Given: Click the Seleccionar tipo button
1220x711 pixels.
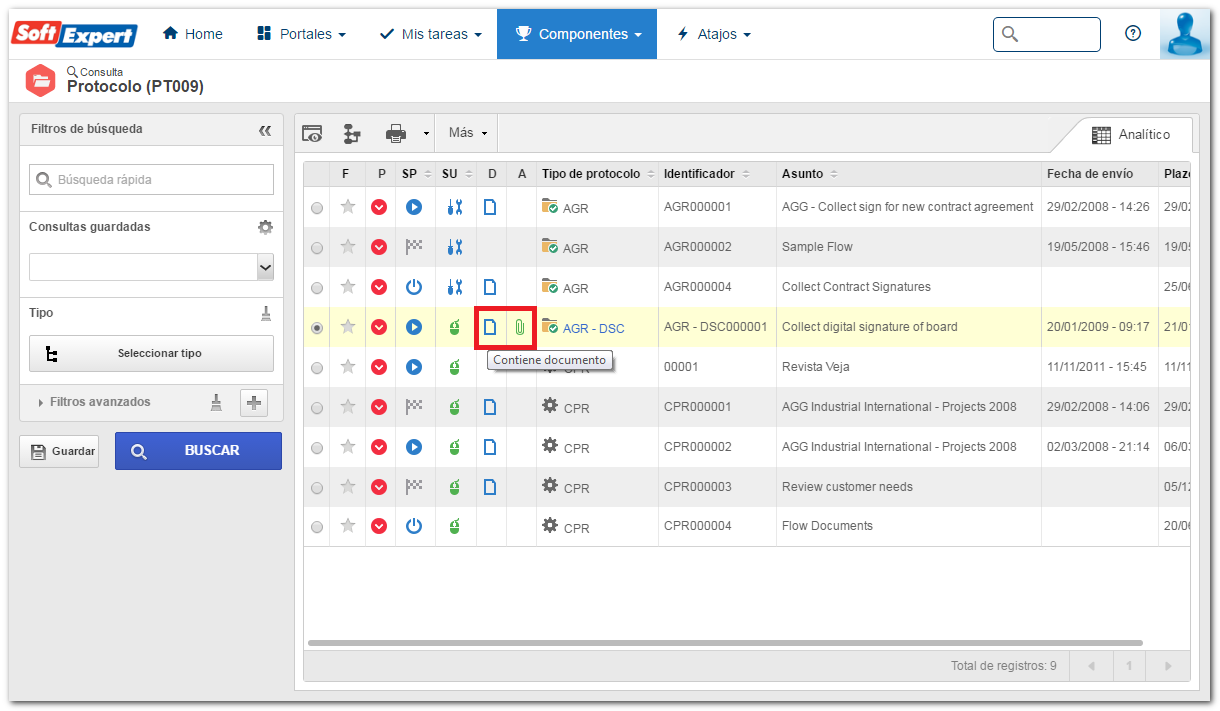Looking at the screenshot, I should tap(151, 353).
